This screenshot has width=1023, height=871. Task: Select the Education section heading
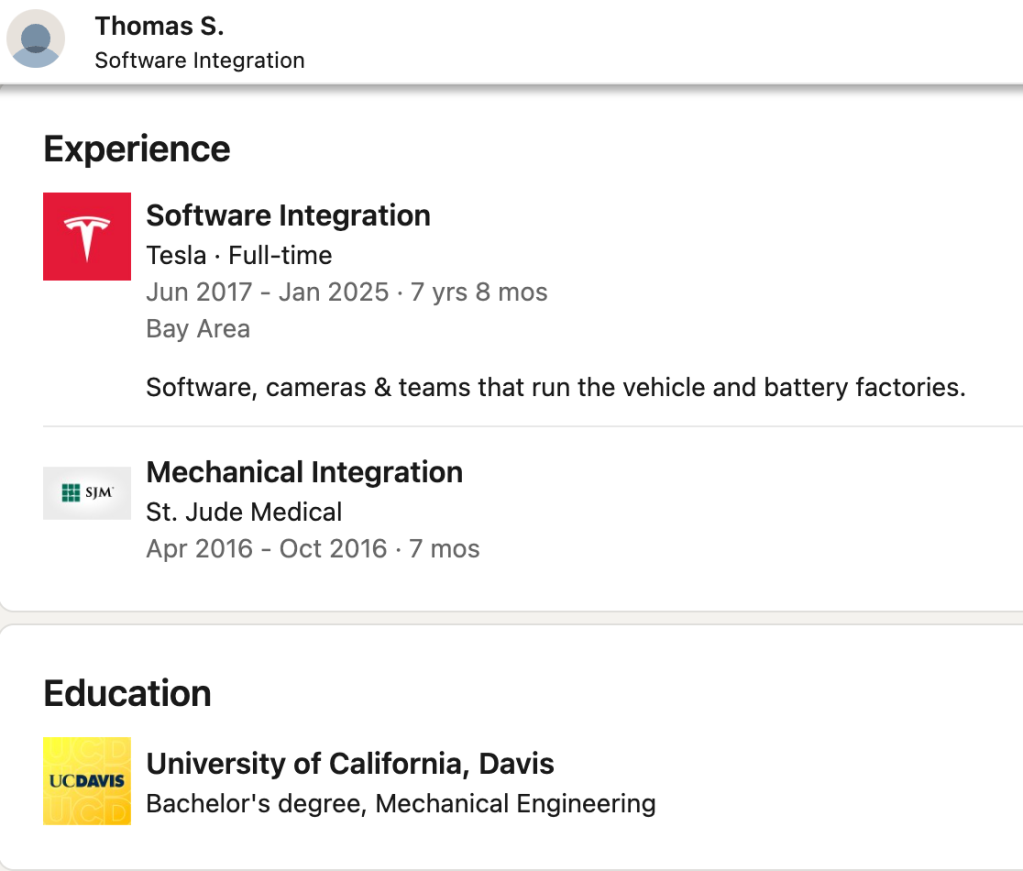coord(127,693)
